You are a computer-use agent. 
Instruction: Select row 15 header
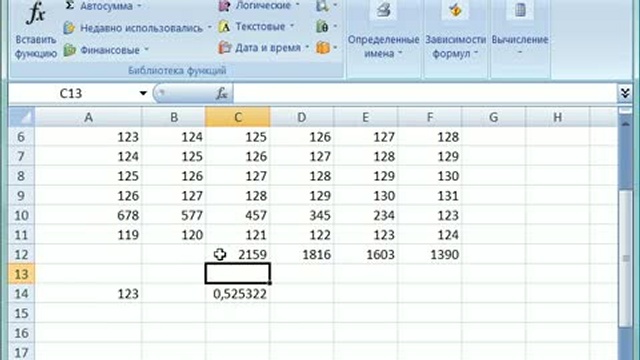(21, 313)
